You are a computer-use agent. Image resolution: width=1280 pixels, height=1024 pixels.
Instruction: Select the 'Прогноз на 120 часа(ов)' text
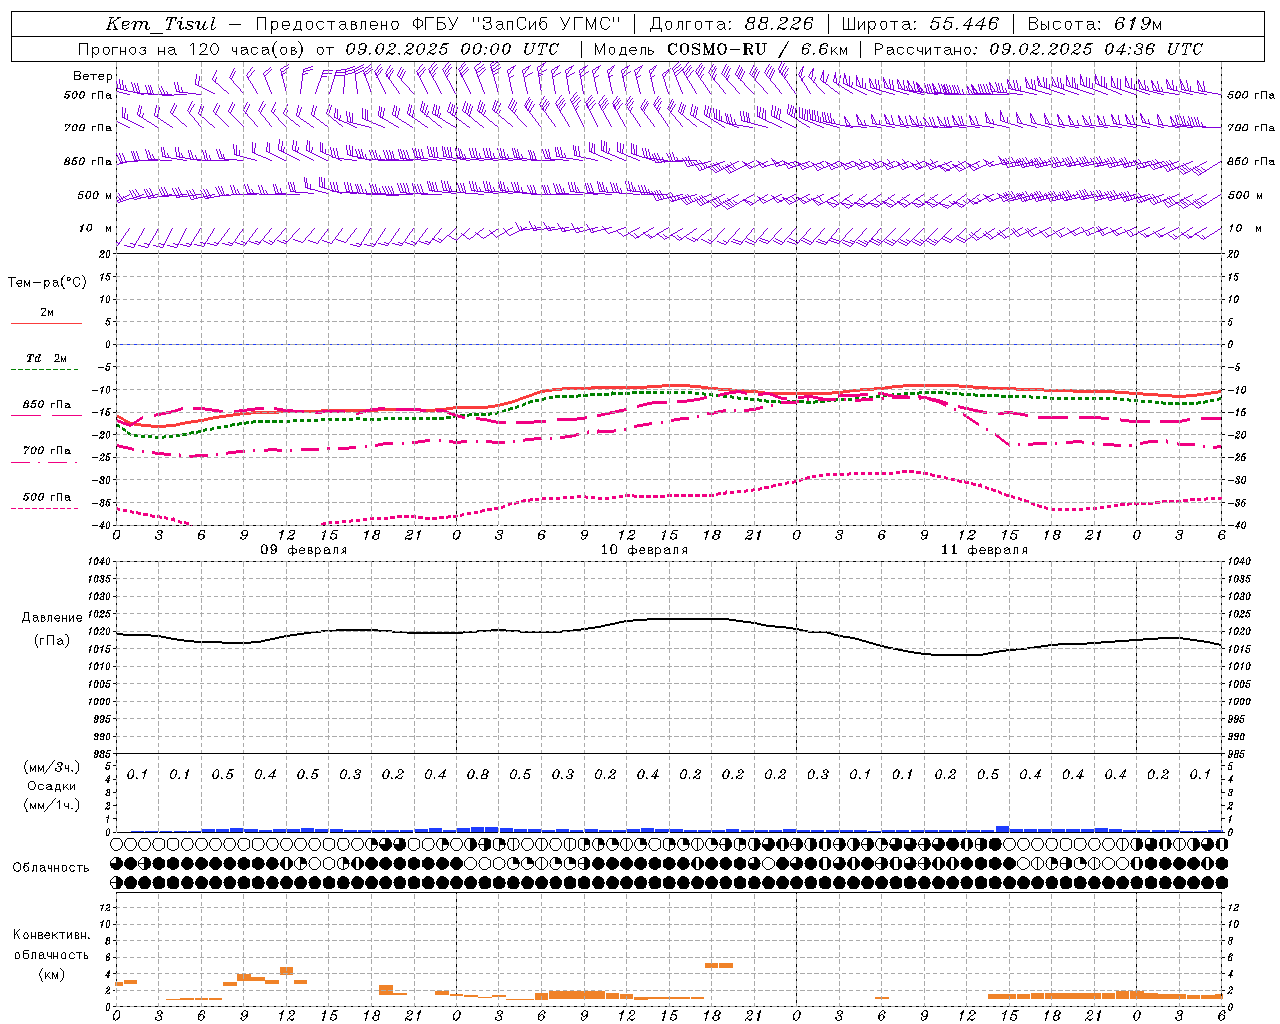pyautogui.click(x=193, y=49)
